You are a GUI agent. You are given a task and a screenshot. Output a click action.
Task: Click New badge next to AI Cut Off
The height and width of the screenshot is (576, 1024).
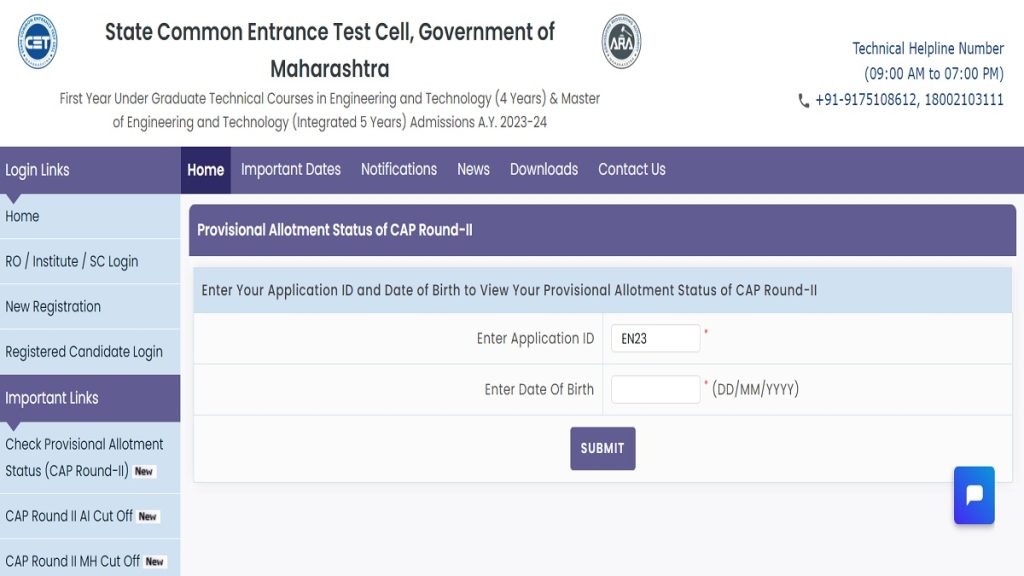[148, 517]
